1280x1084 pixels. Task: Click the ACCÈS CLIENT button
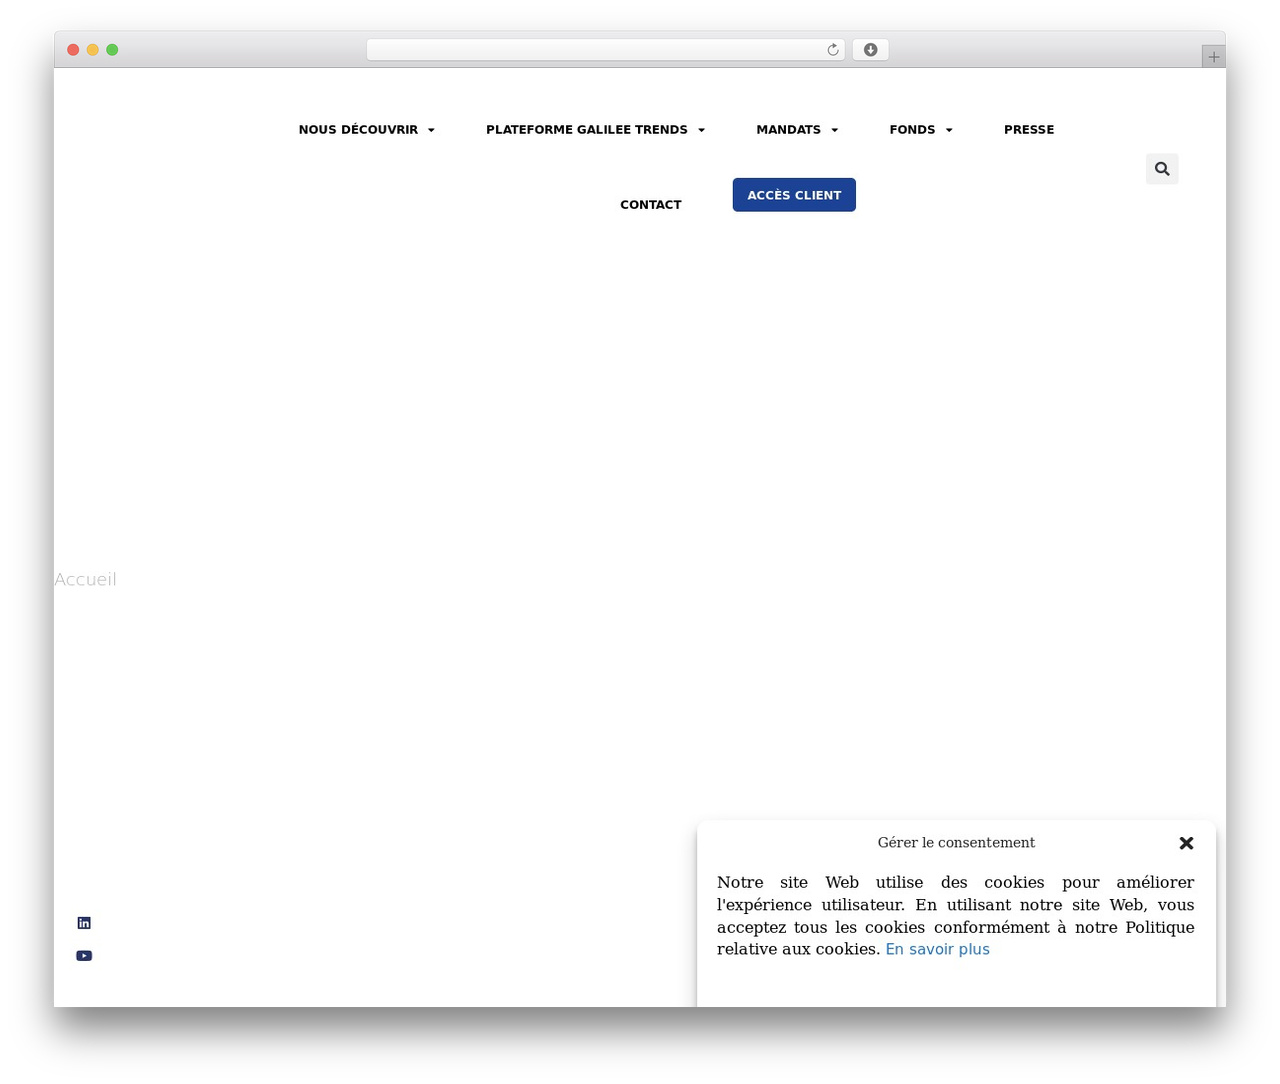tap(794, 195)
